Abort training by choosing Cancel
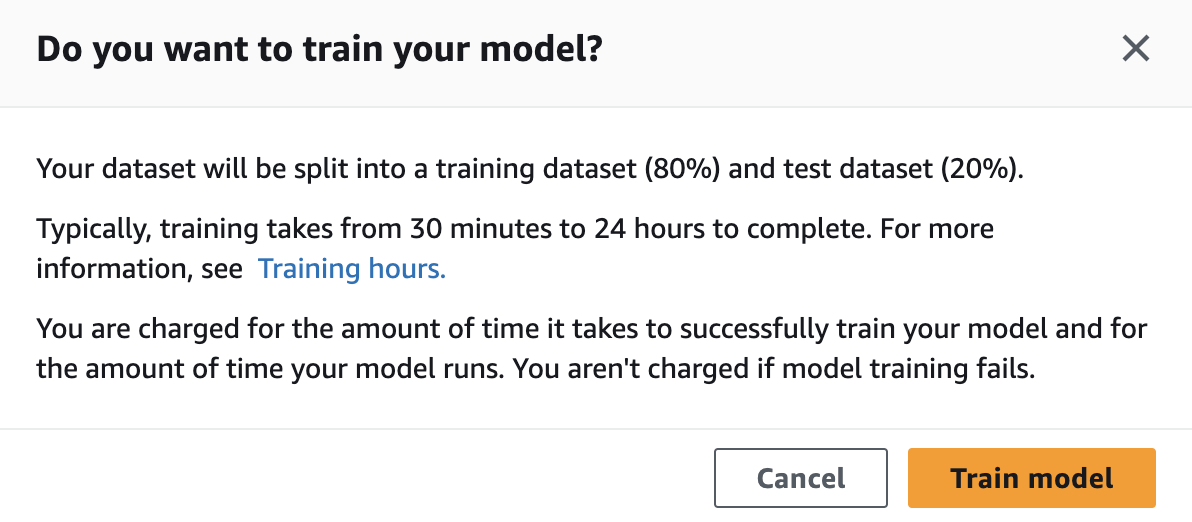 pyautogui.click(x=800, y=478)
